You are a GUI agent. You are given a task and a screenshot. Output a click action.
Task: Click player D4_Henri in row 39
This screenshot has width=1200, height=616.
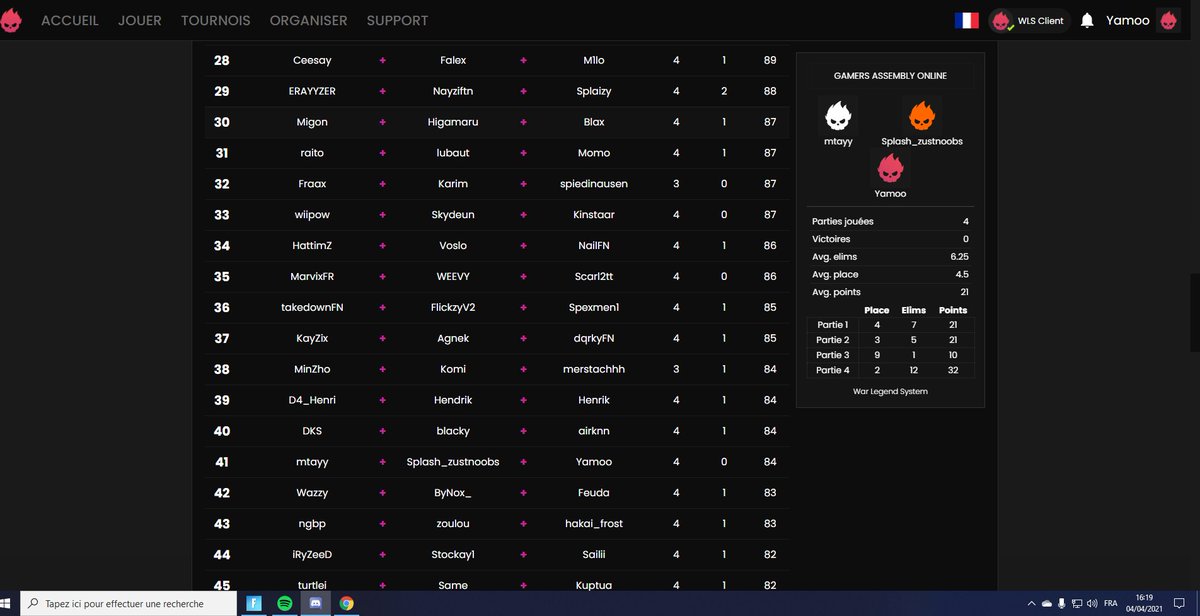pyautogui.click(x=312, y=401)
